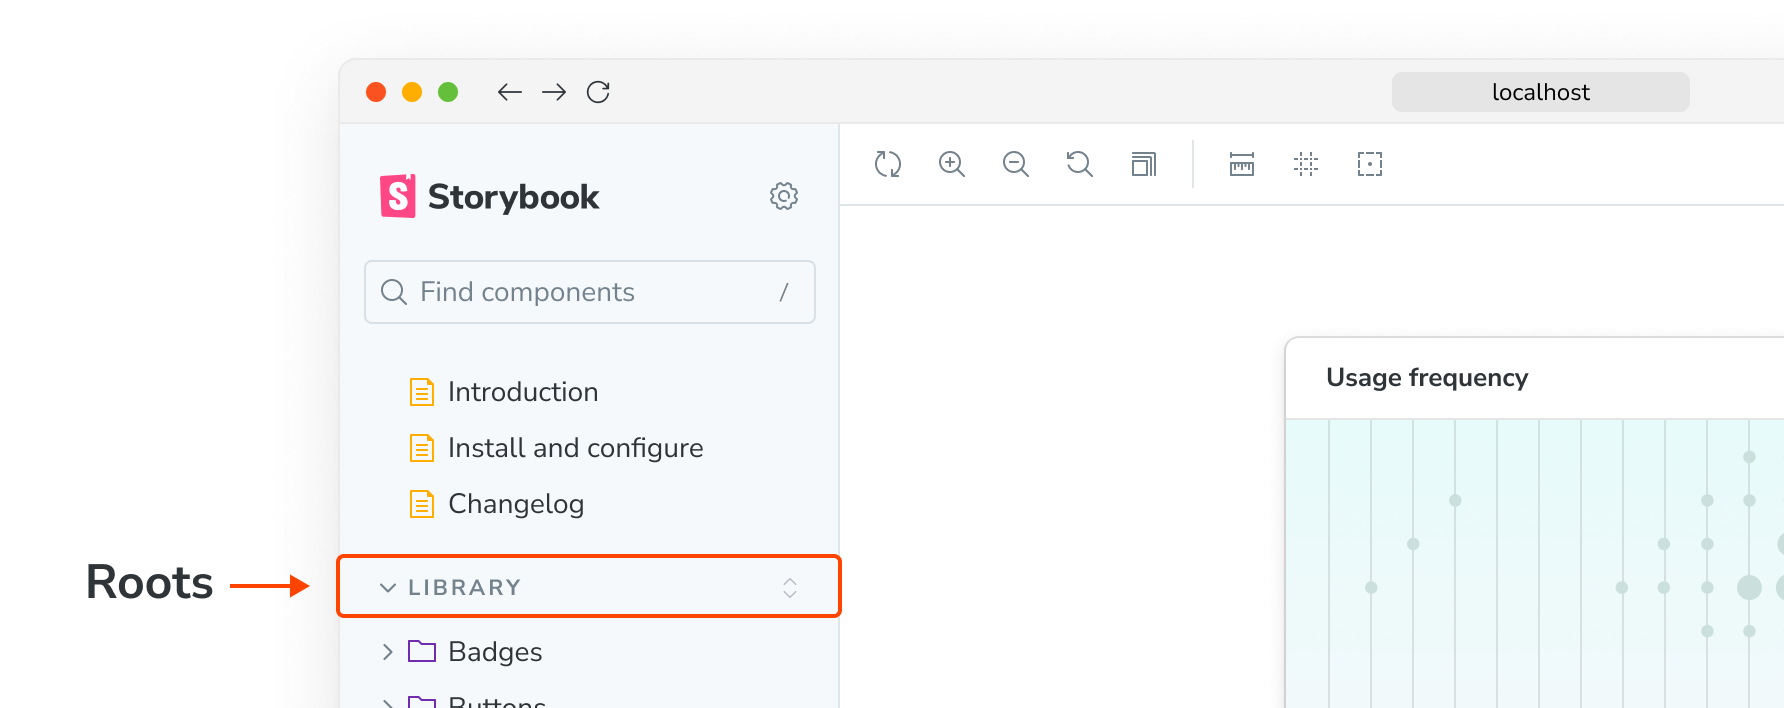This screenshot has height=708, width=1784.
Task: Select Install and configure
Action: (575, 447)
